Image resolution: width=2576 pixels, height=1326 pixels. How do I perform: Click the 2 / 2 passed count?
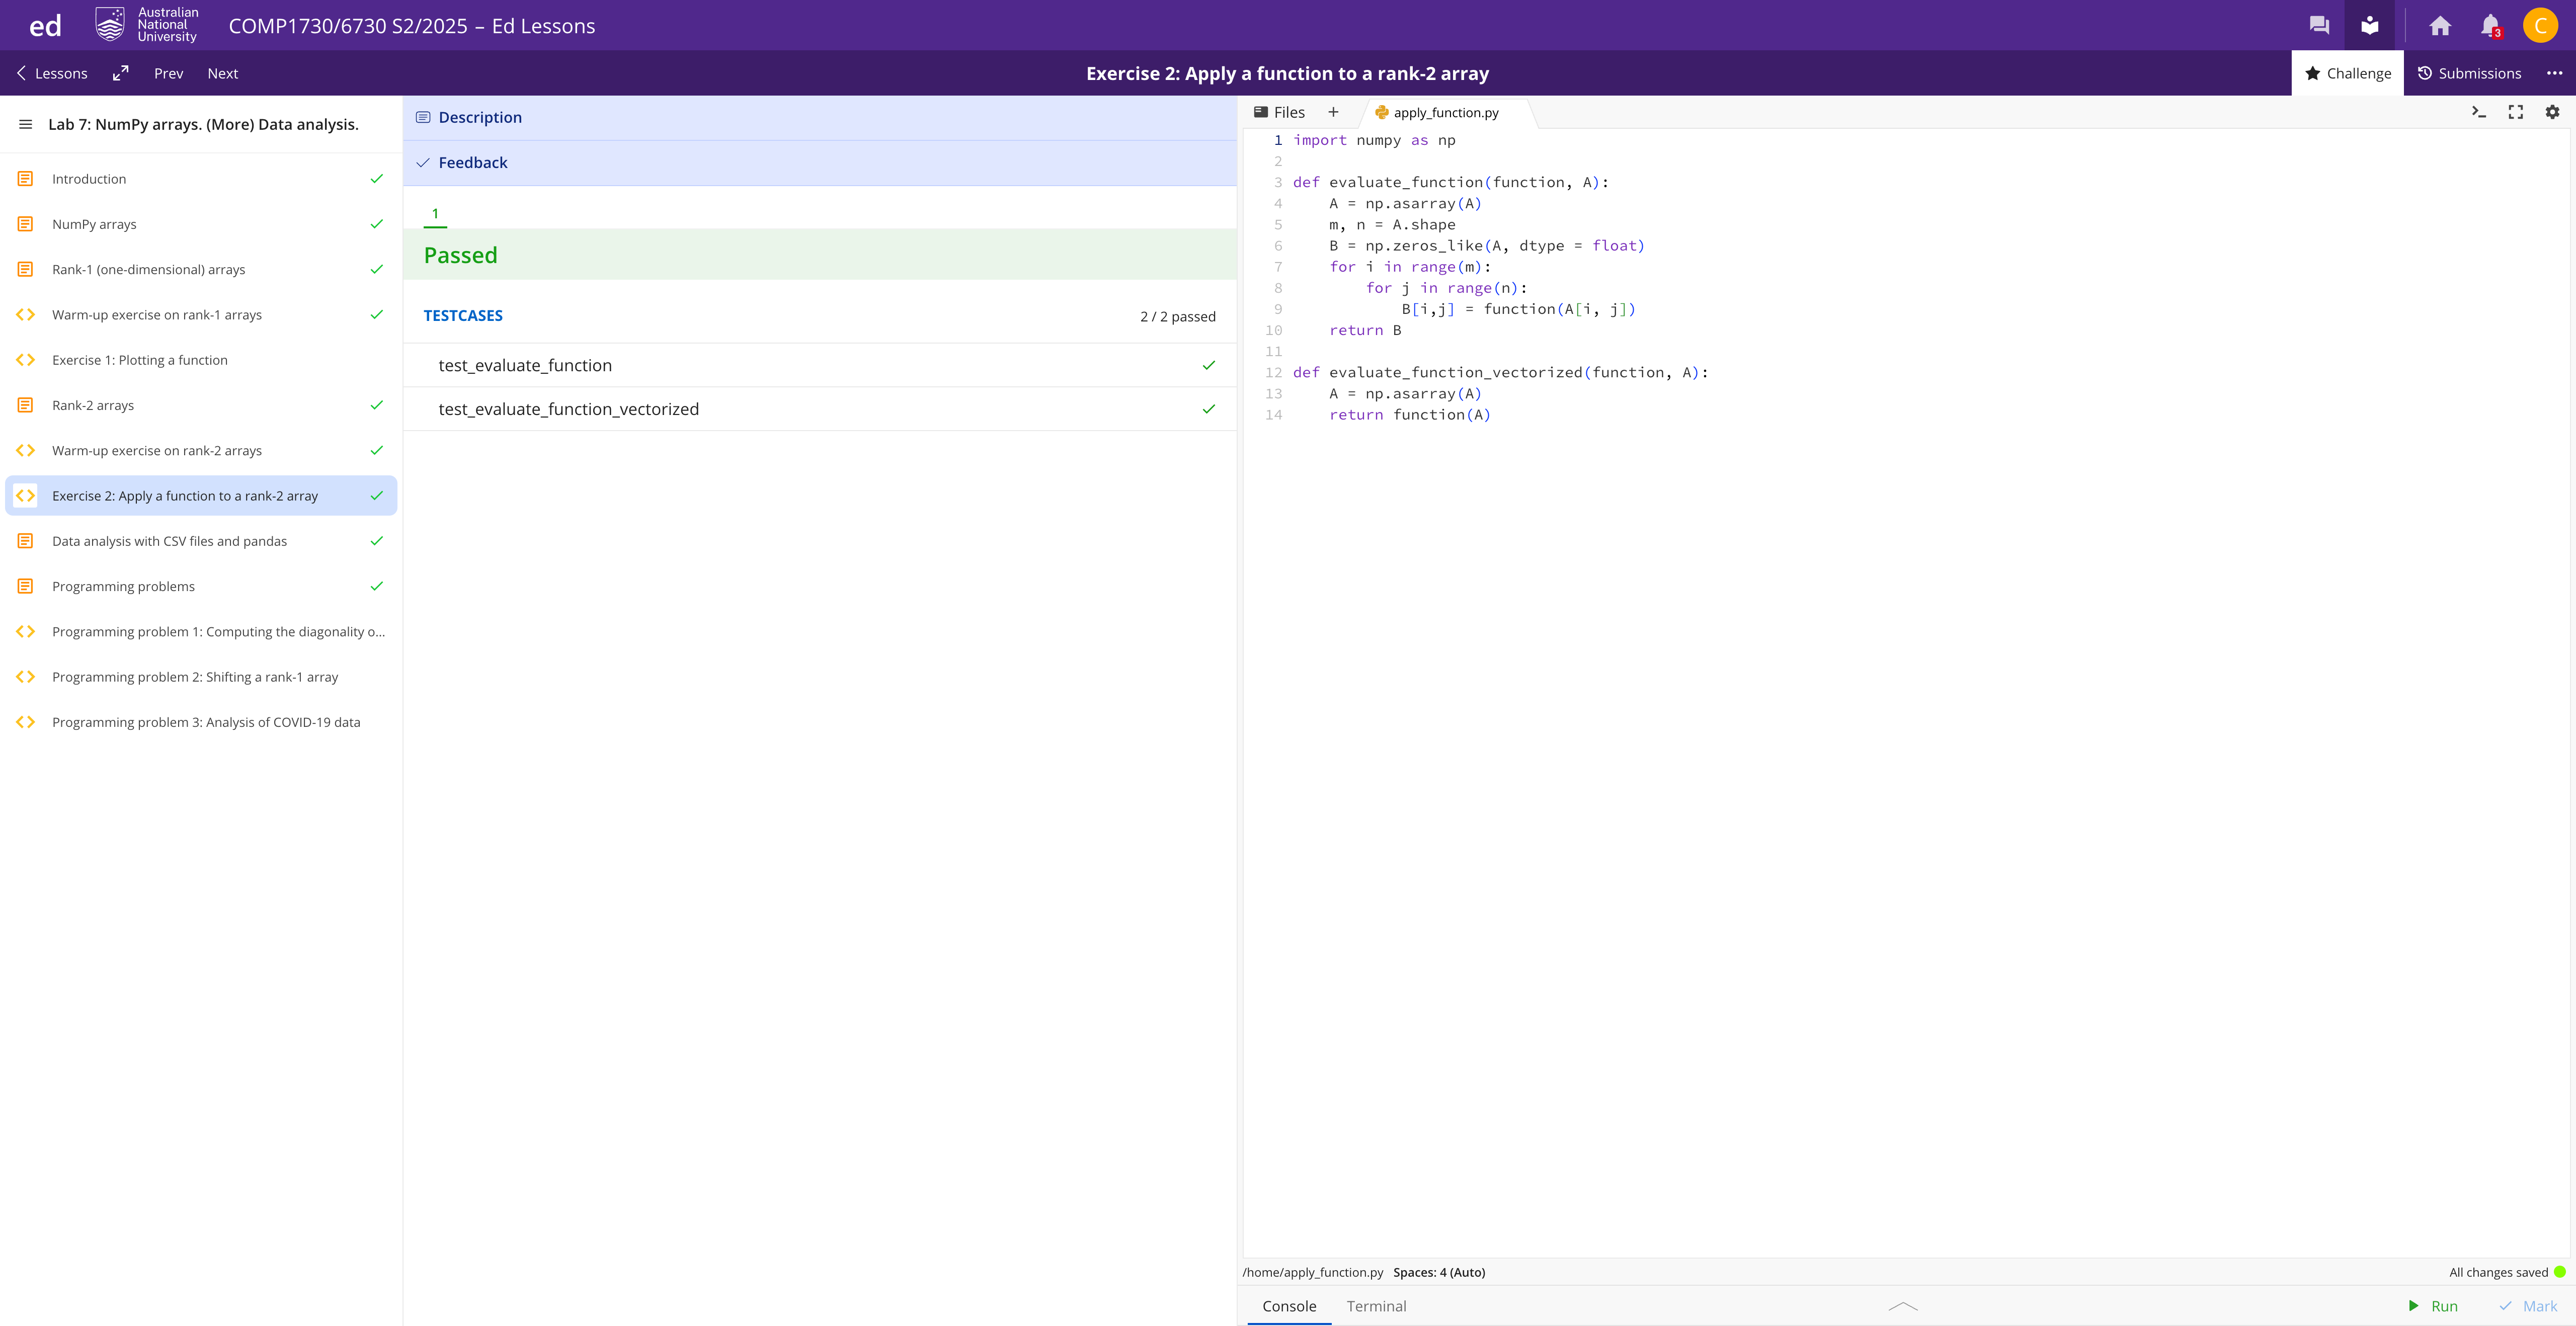(x=1178, y=317)
